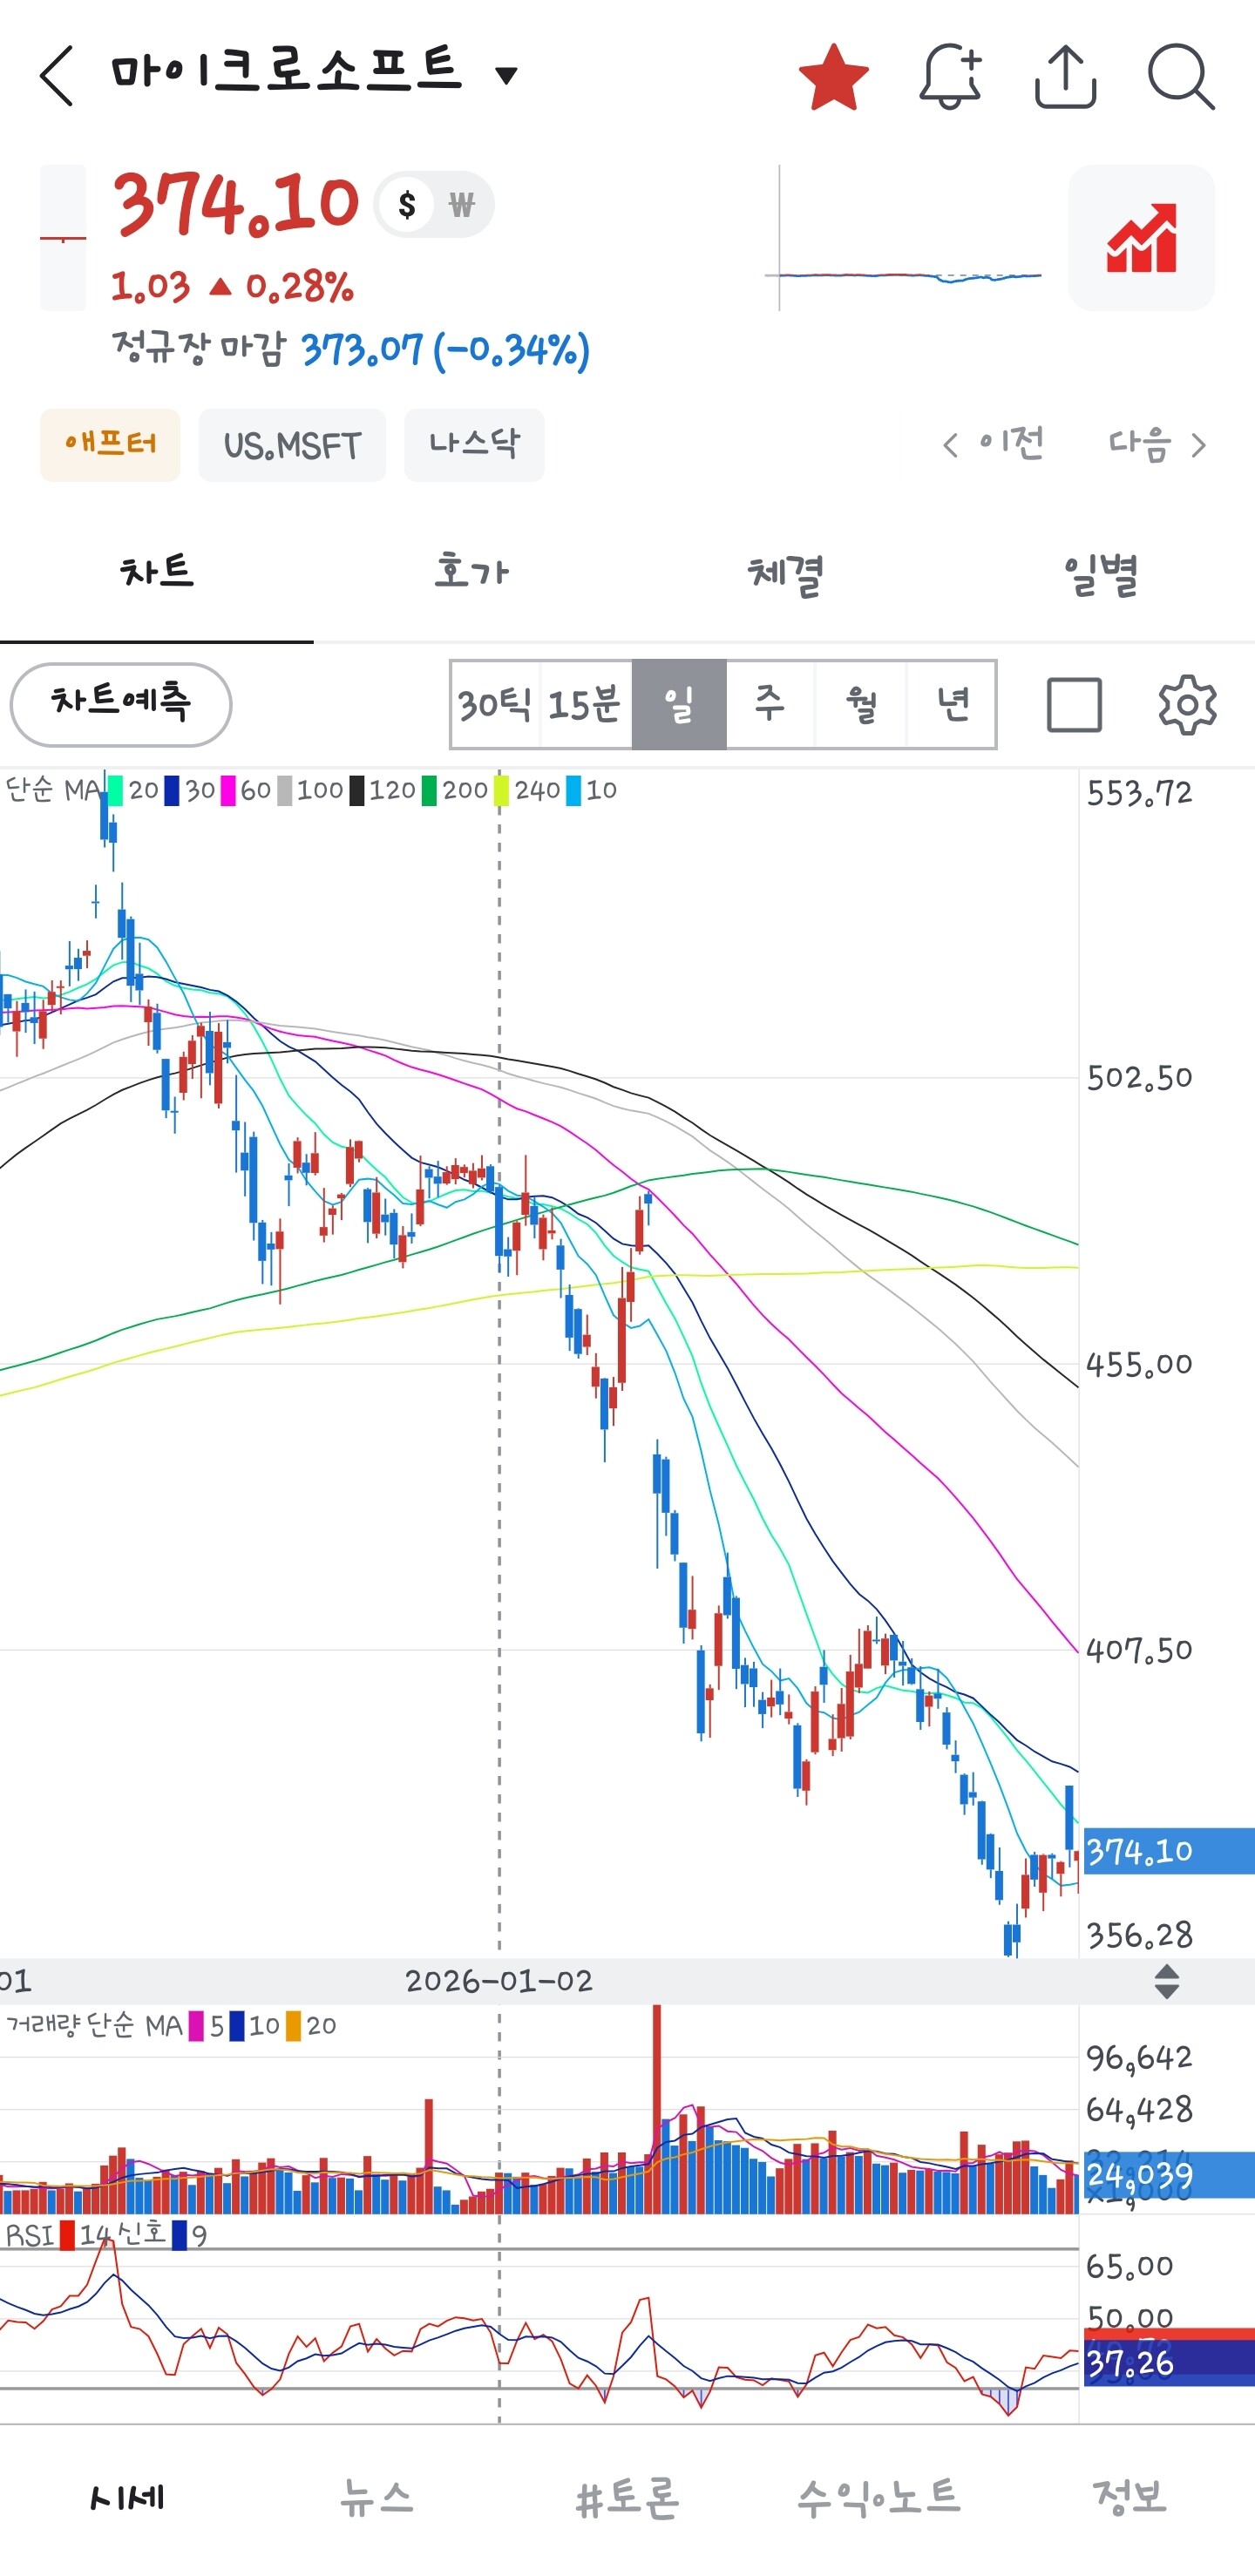Switch currency to dollar ($)
The image size is (1255, 2576).
tap(407, 205)
